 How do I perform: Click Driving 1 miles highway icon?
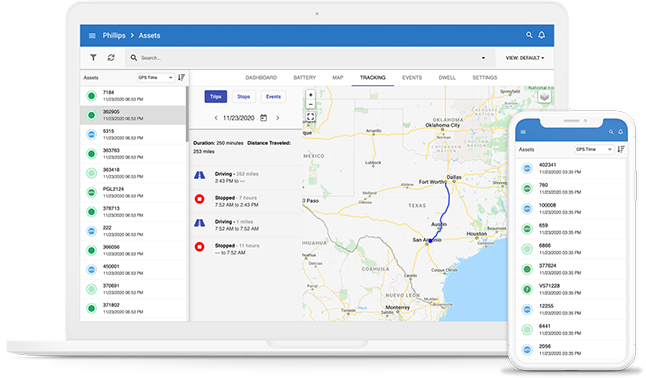(199, 223)
